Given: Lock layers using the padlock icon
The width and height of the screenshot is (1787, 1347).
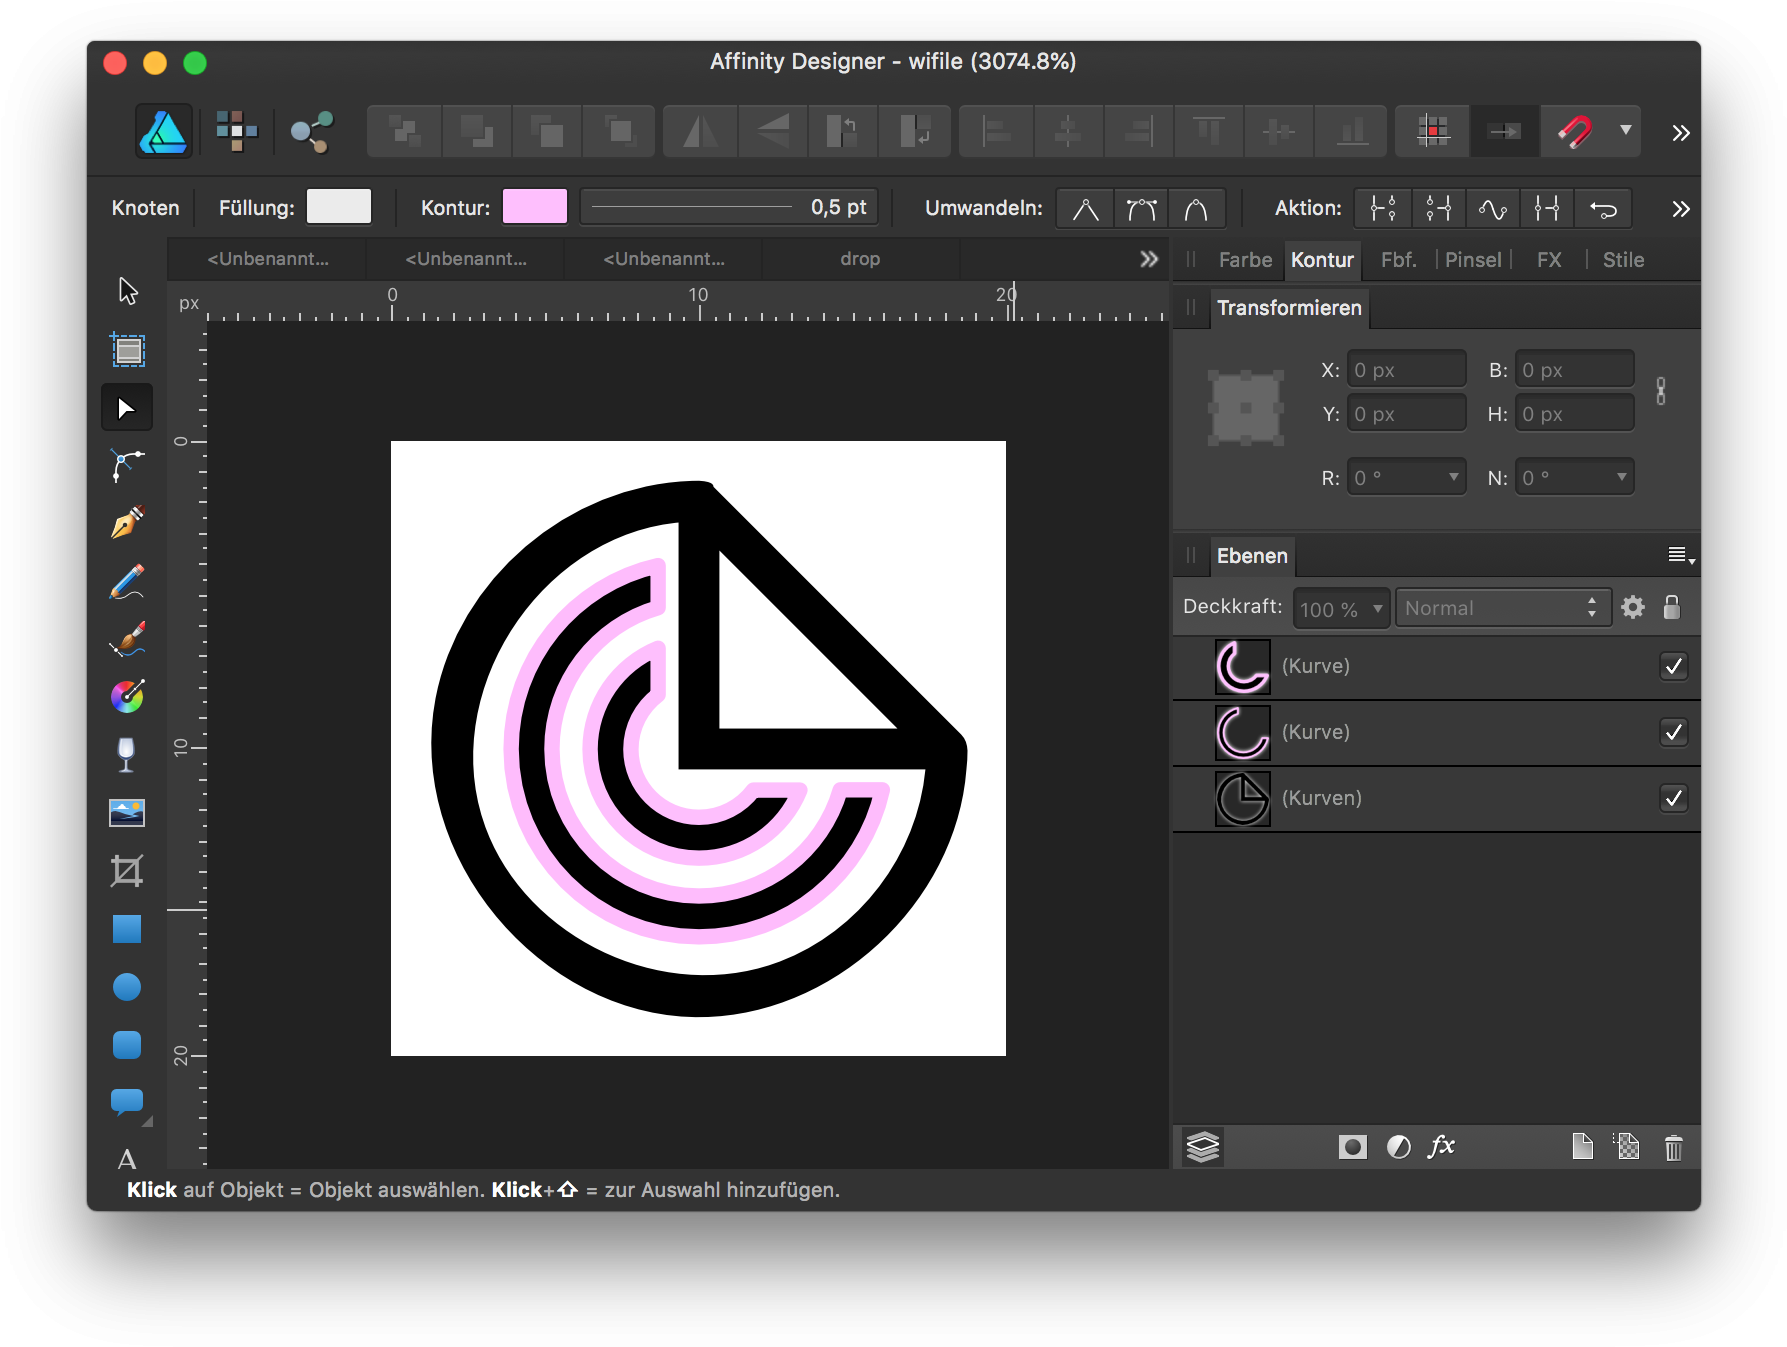Looking at the screenshot, I should pos(1672,607).
